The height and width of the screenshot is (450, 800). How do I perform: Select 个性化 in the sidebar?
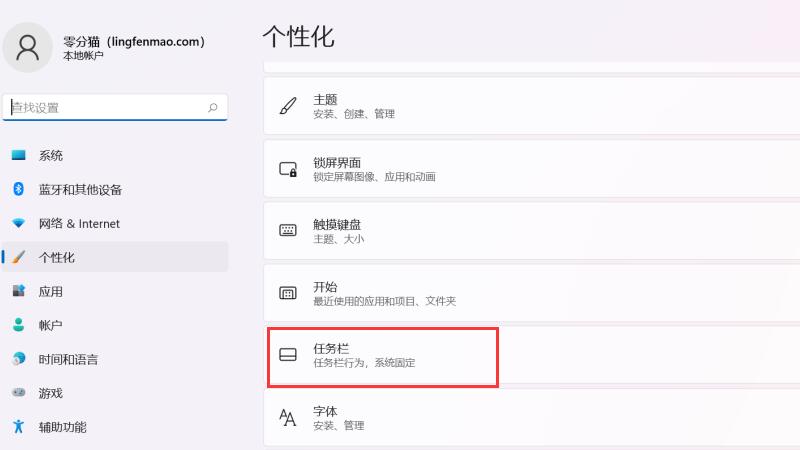[x=56, y=257]
